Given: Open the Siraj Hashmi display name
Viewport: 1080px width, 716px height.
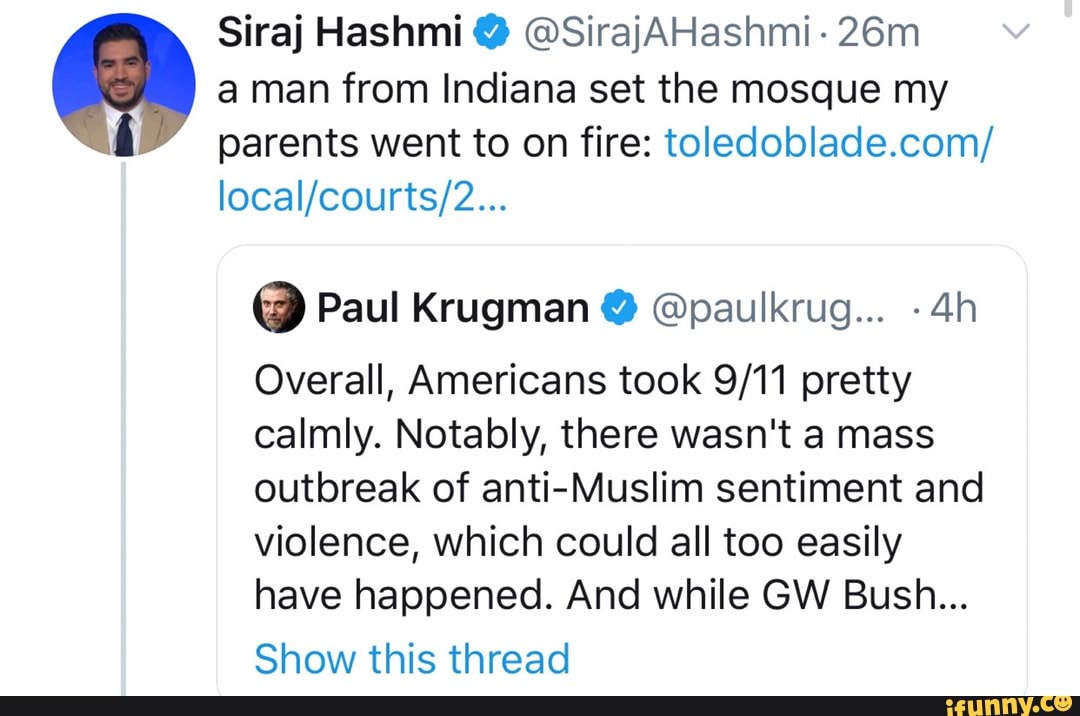Looking at the screenshot, I should [x=346, y=36].
